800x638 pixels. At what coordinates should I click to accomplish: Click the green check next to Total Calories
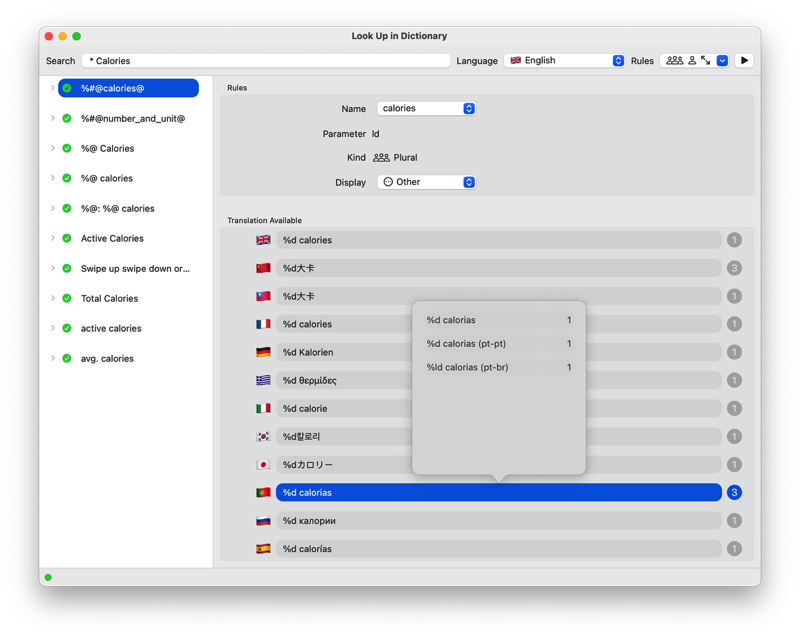point(67,299)
